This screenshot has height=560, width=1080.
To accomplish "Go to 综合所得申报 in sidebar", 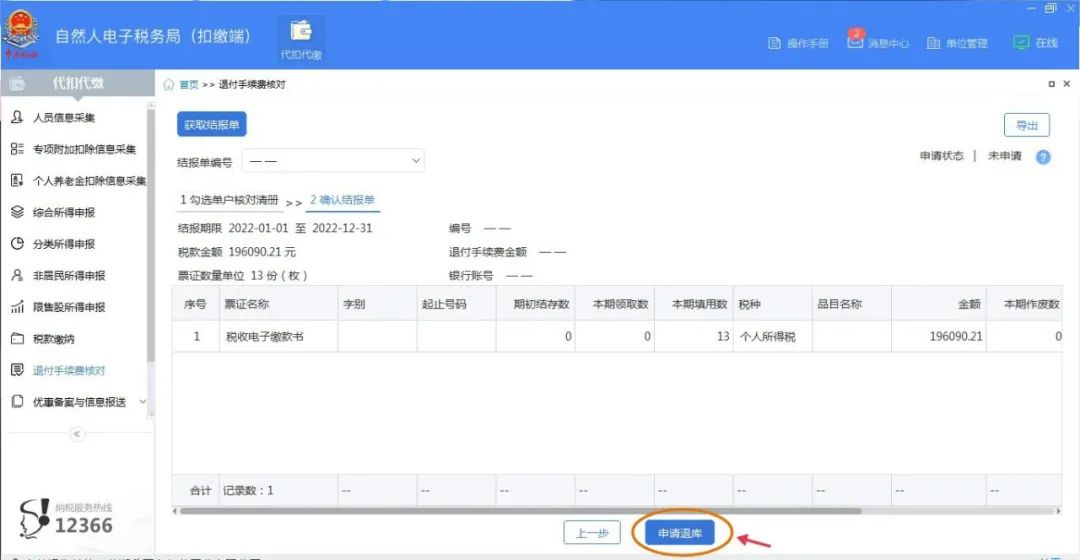I will (x=64, y=213).
